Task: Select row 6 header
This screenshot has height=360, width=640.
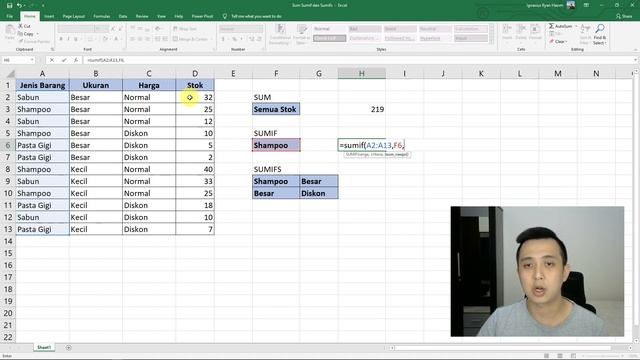Action: click(x=8, y=145)
